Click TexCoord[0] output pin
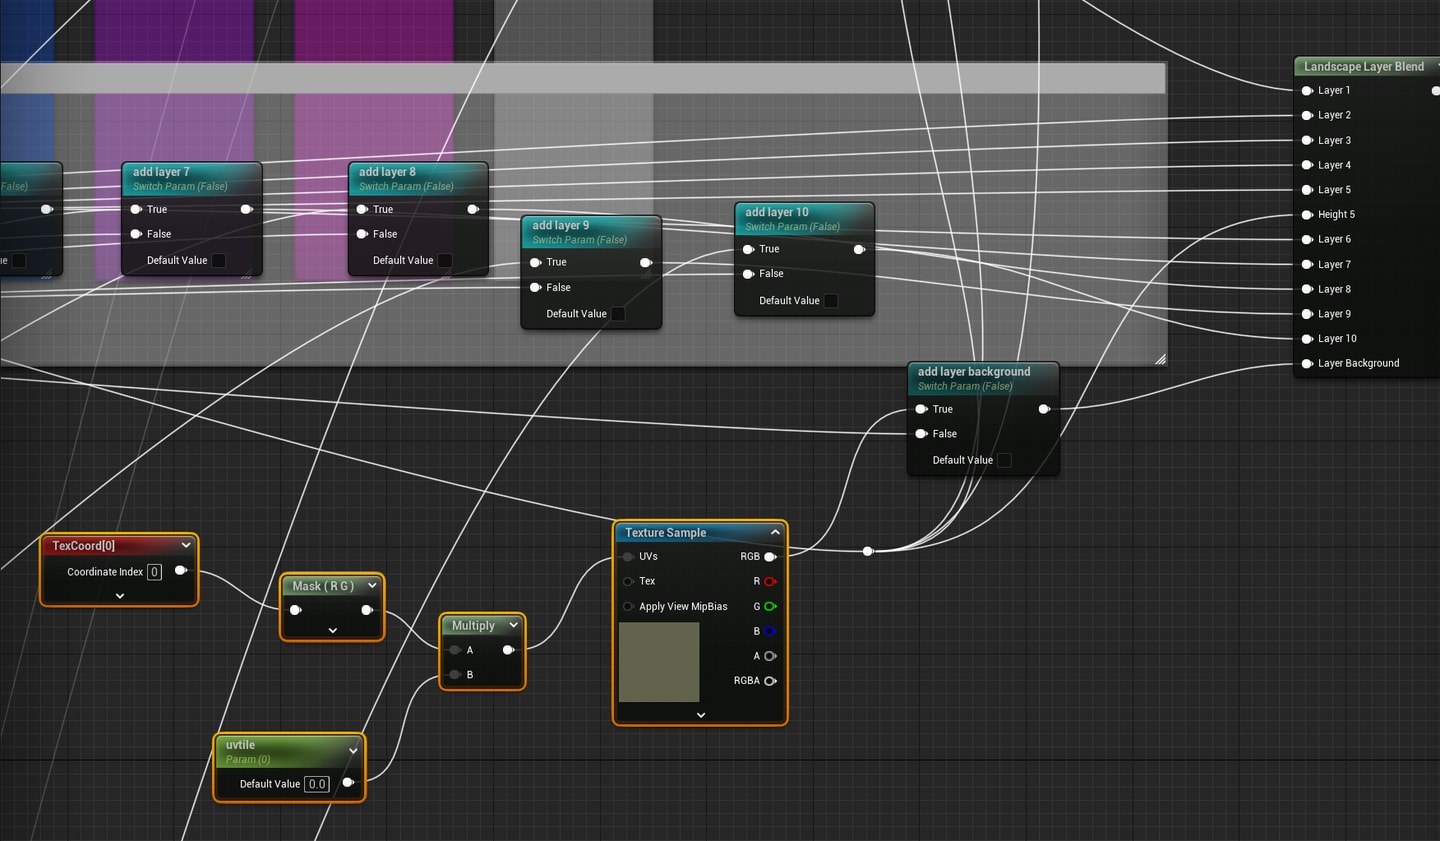The height and width of the screenshot is (841, 1440). click(181, 571)
